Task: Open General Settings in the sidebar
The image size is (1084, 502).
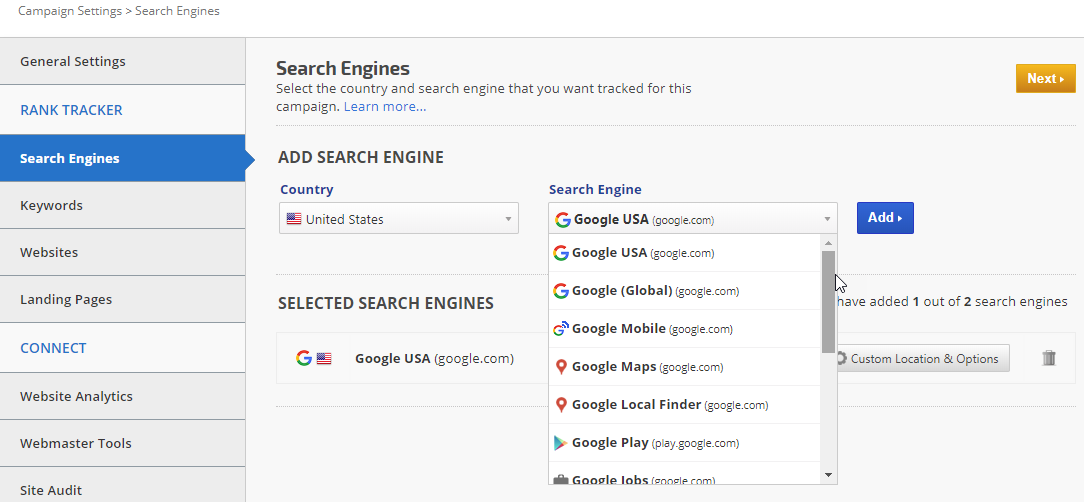Action: pyautogui.click(x=73, y=61)
